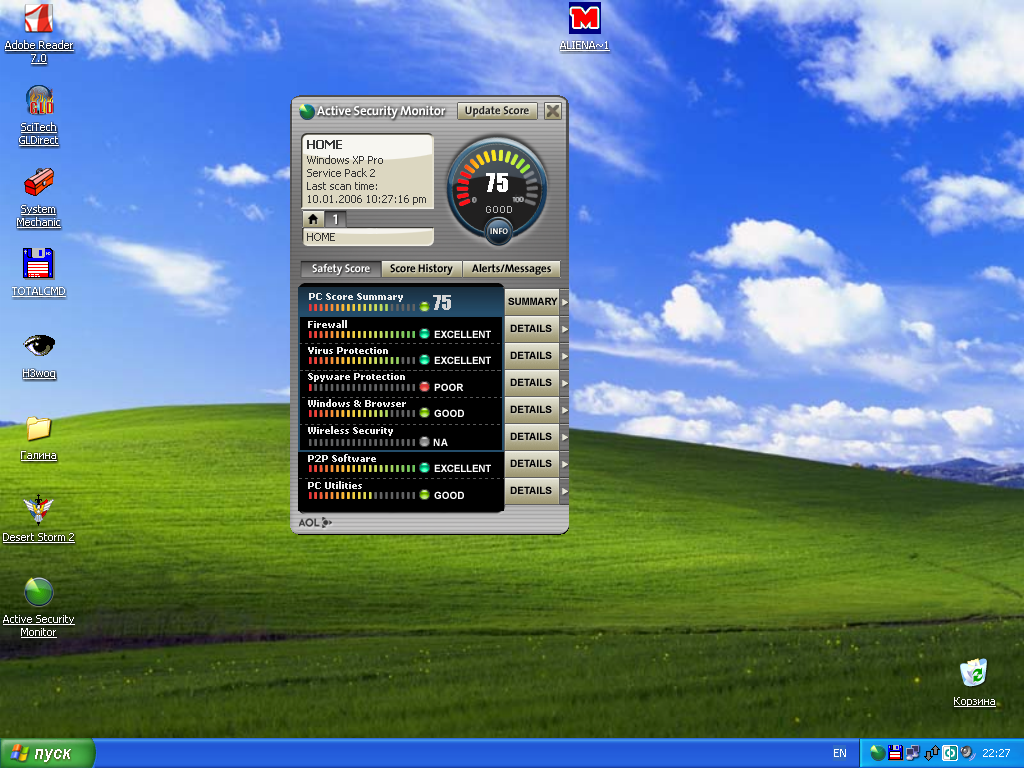Viewport: 1024px width, 768px height.
Task: Click the network computers tray icon
Action: (x=913, y=753)
